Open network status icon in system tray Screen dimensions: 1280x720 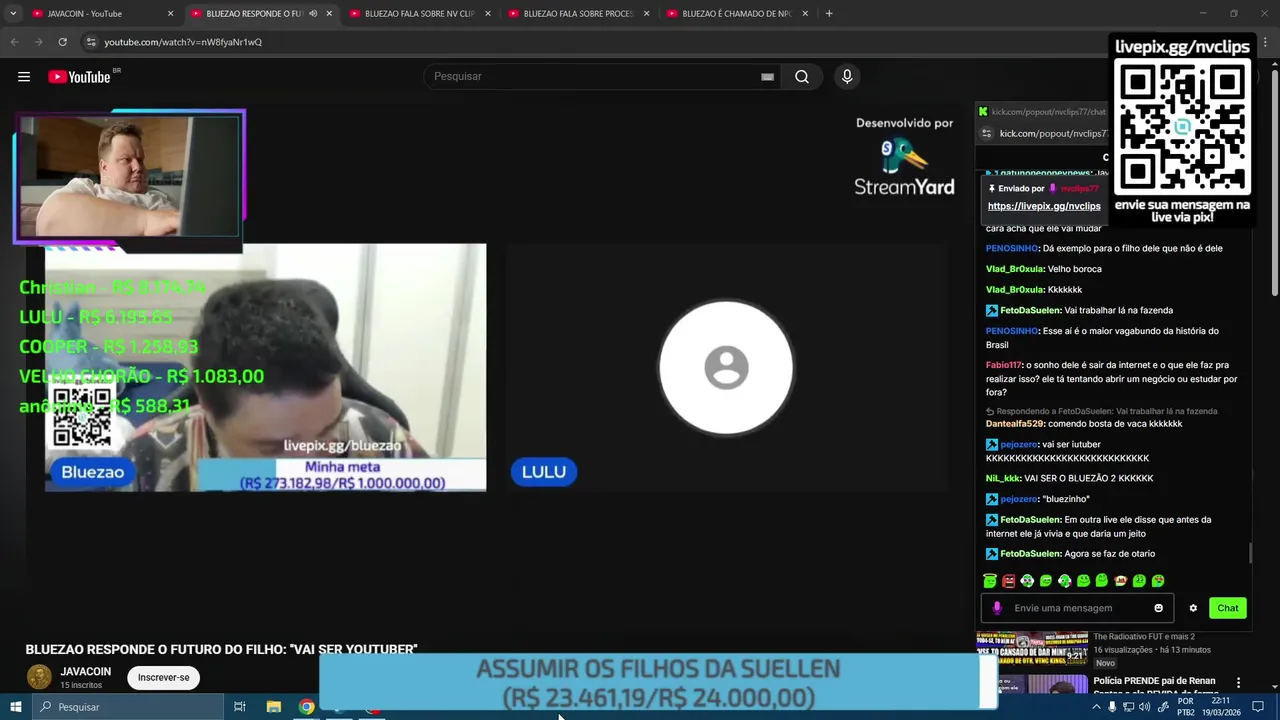tap(1128, 707)
